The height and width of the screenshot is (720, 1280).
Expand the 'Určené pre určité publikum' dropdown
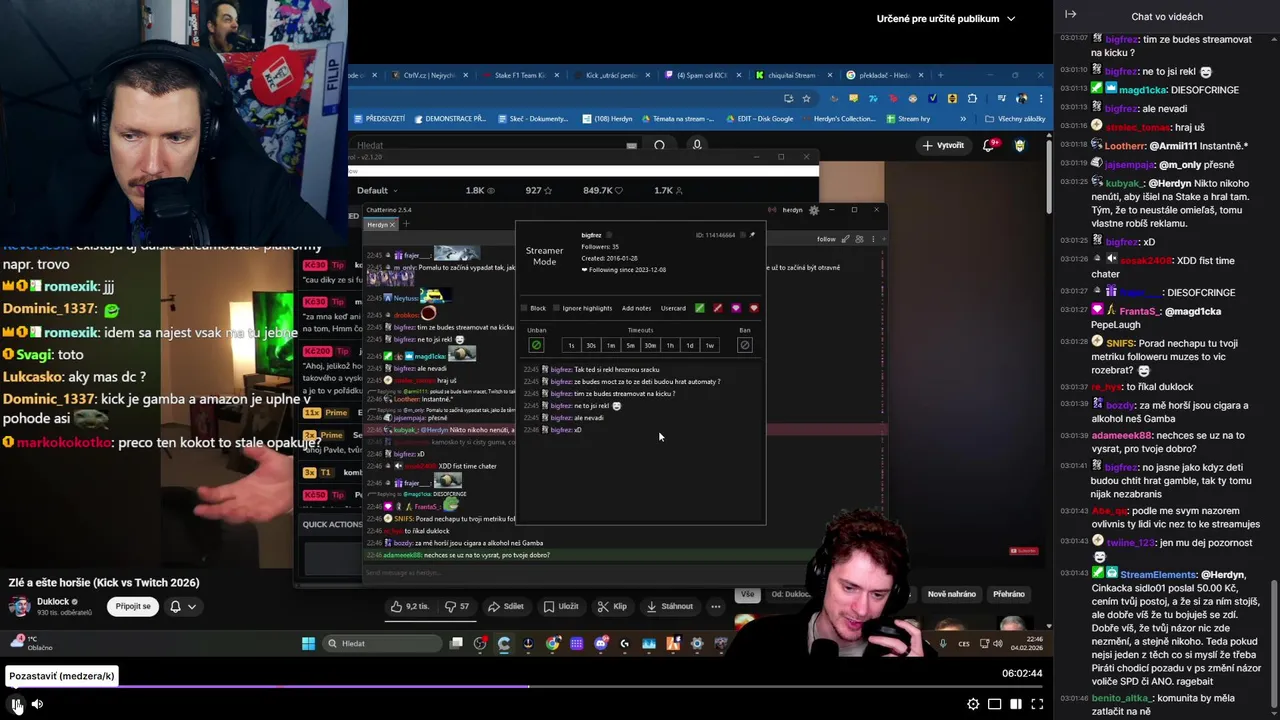point(946,18)
